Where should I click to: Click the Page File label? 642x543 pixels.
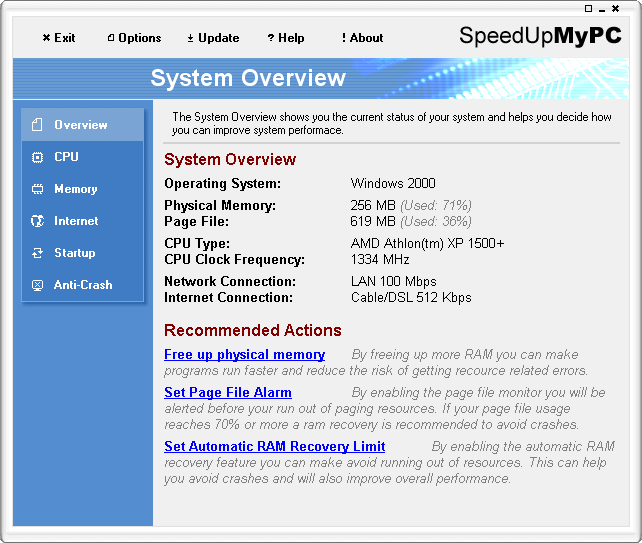[197, 222]
